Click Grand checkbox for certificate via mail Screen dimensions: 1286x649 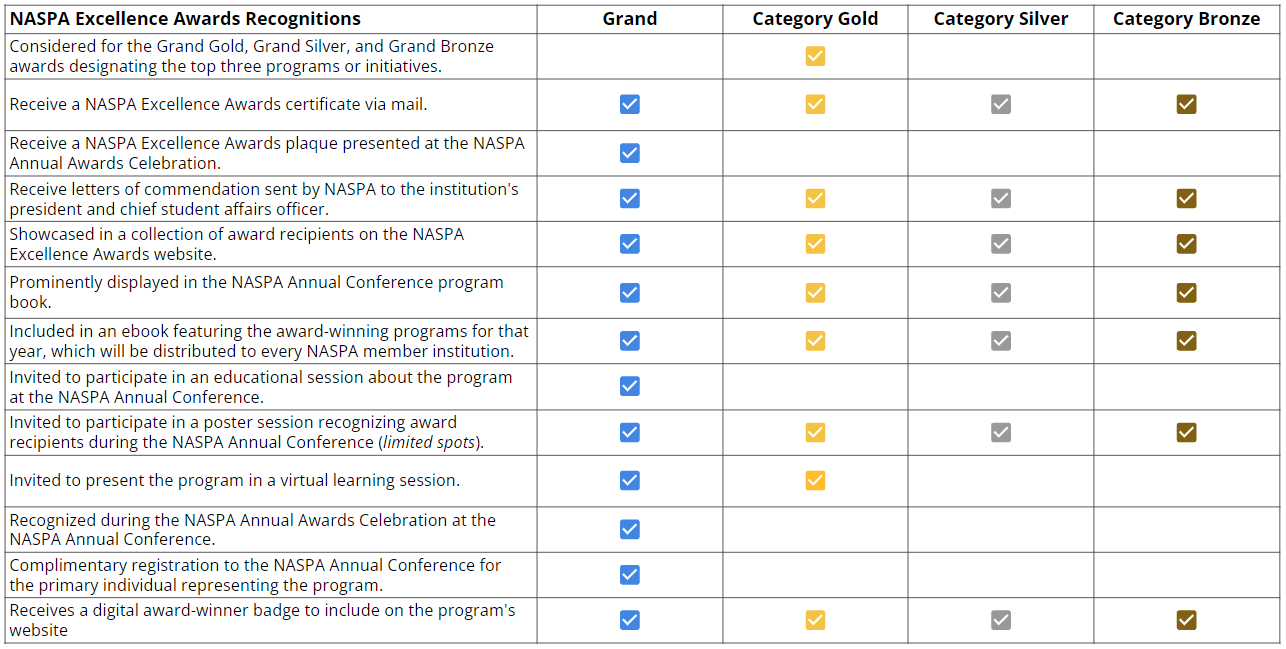tap(629, 104)
